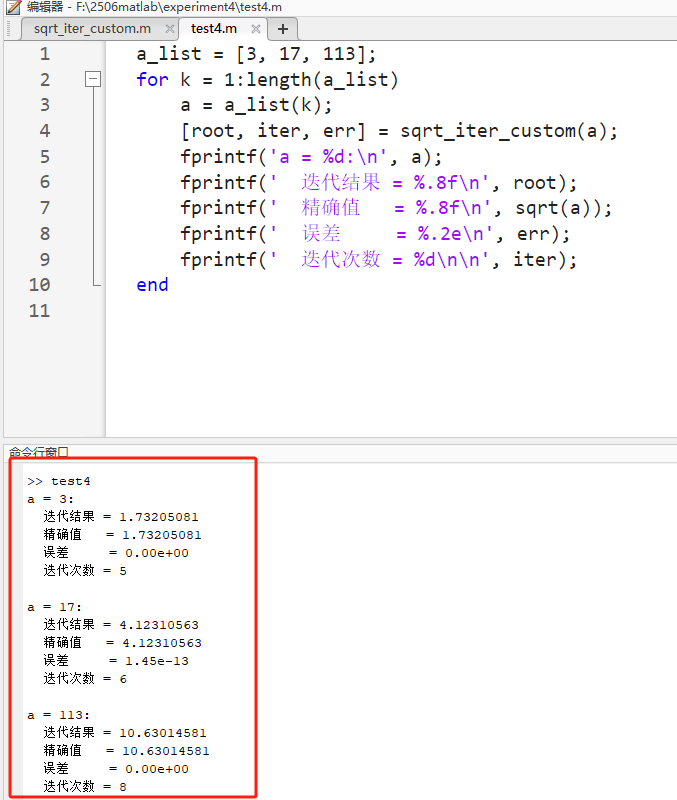The width and height of the screenshot is (677, 800).
Task: Click '迭代次数 = 6' output line
Action: pyautogui.click(x=85, y=679)
